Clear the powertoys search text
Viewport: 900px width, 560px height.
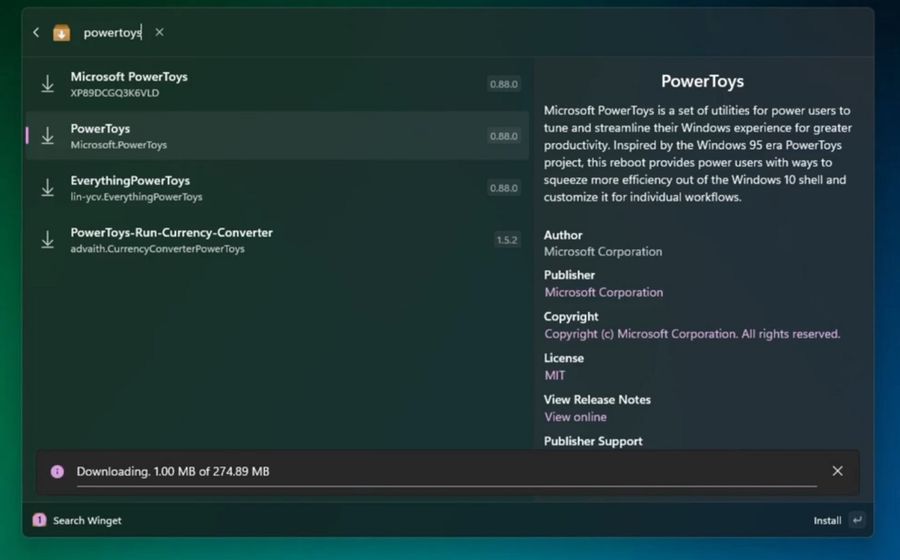(x=160, y=32)
